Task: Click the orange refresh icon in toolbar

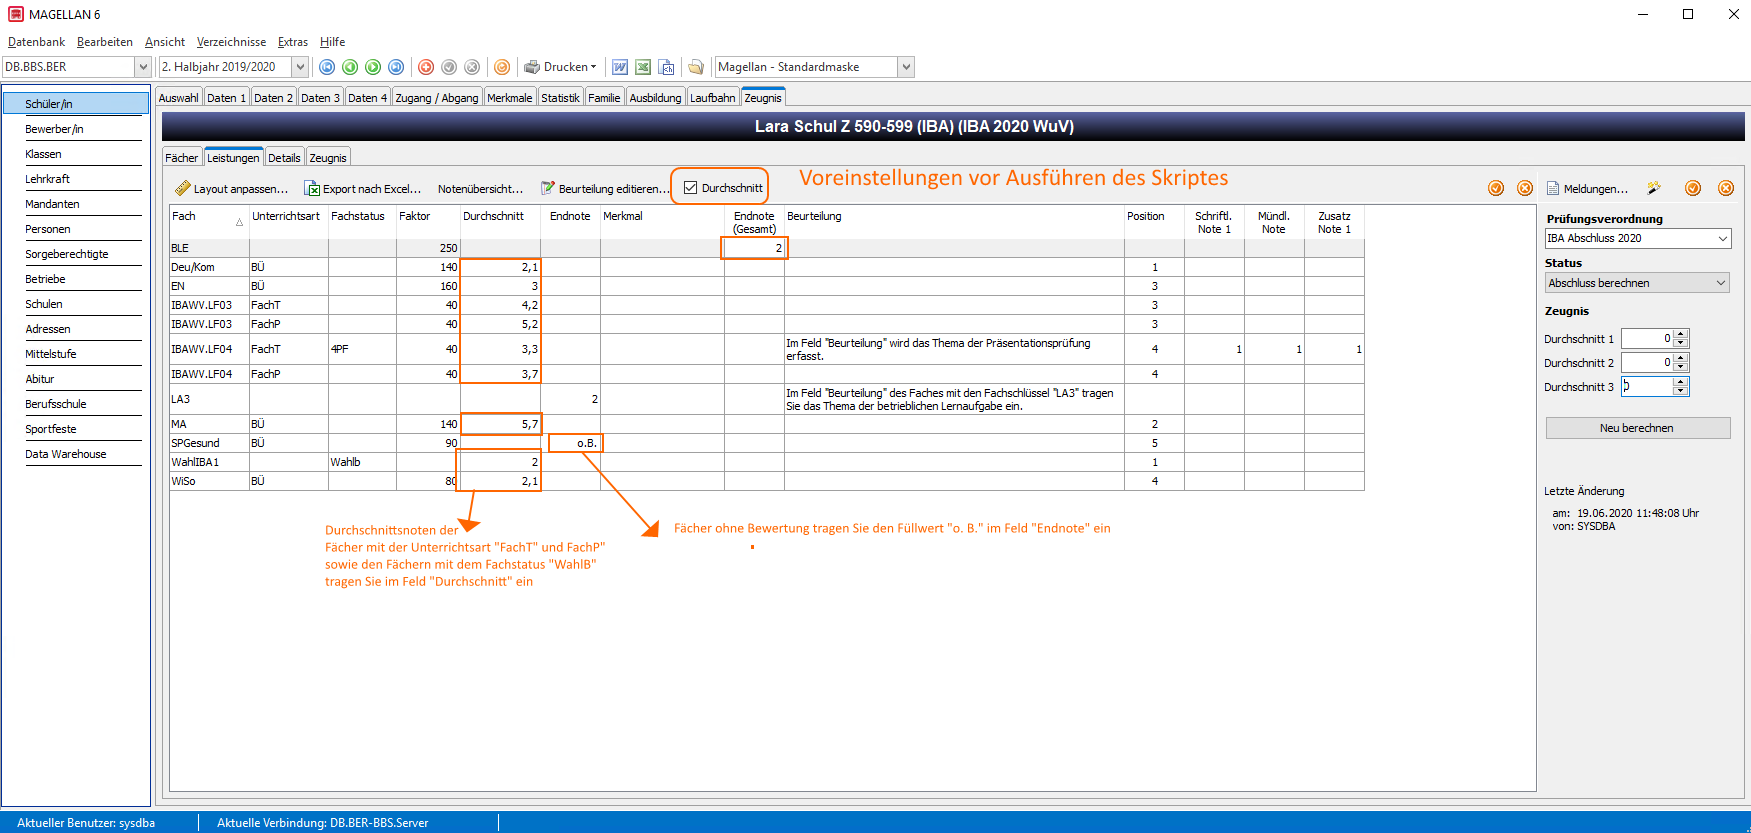Action: coord(502,67)
